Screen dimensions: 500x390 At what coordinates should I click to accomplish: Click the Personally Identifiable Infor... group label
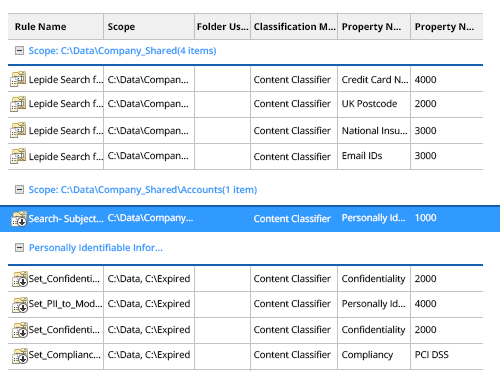pos(96,248)
